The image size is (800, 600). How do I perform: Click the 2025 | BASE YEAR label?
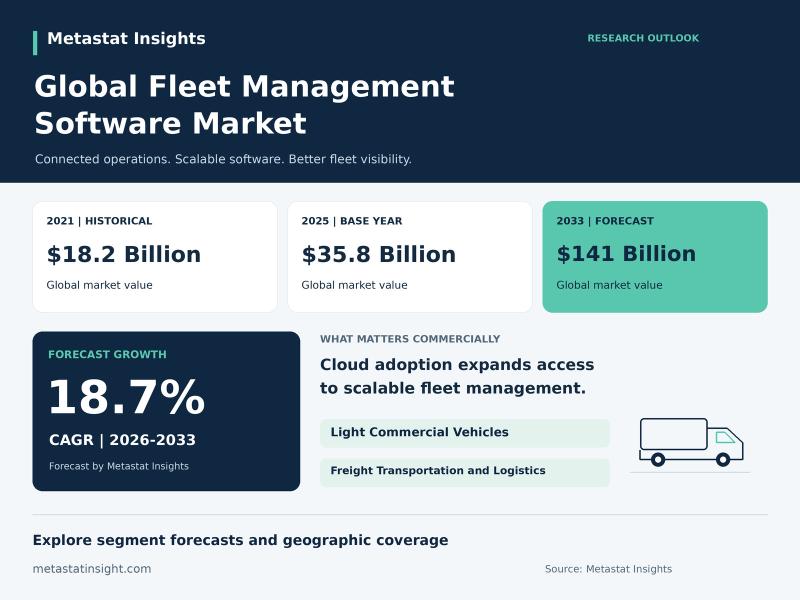tap(352, 221)
